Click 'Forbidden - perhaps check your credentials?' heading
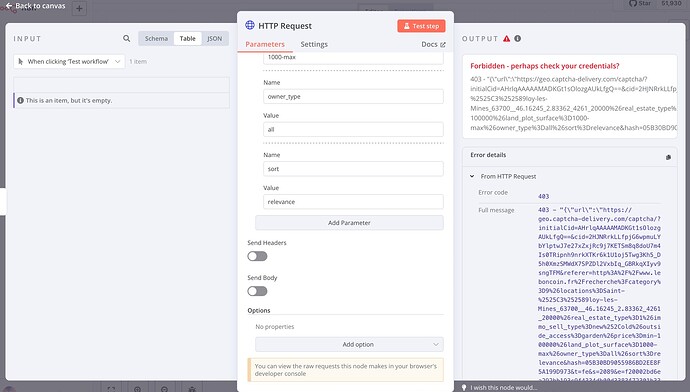 click(x=545, y=66)
